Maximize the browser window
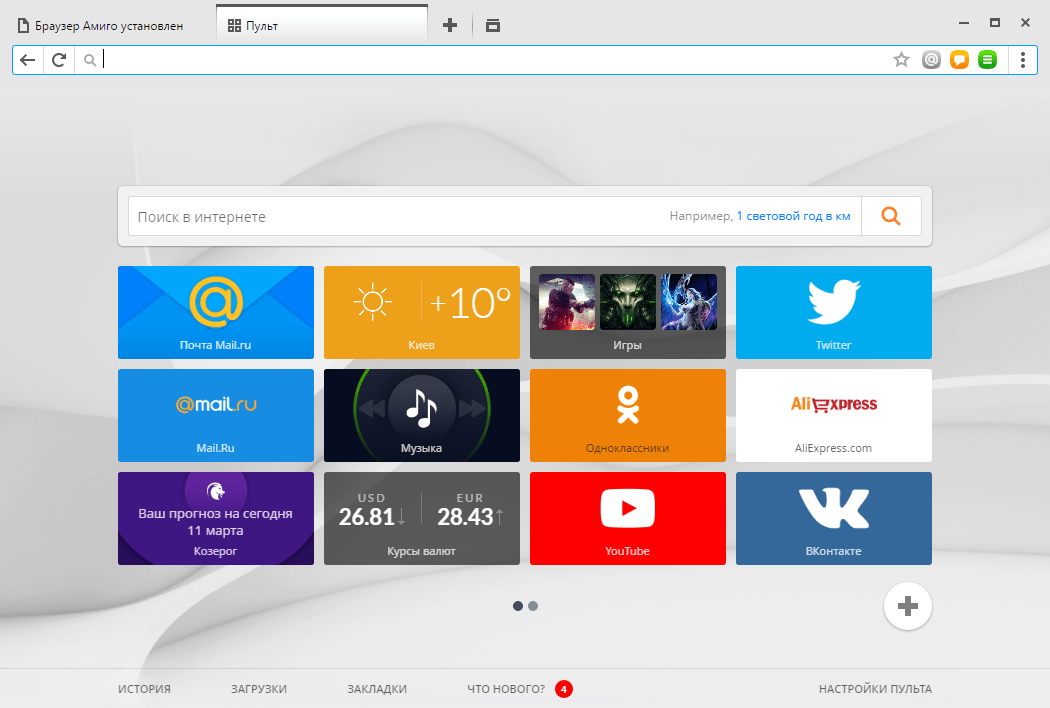Screen dimensions: 1050x708 click(x=995, y=23)
